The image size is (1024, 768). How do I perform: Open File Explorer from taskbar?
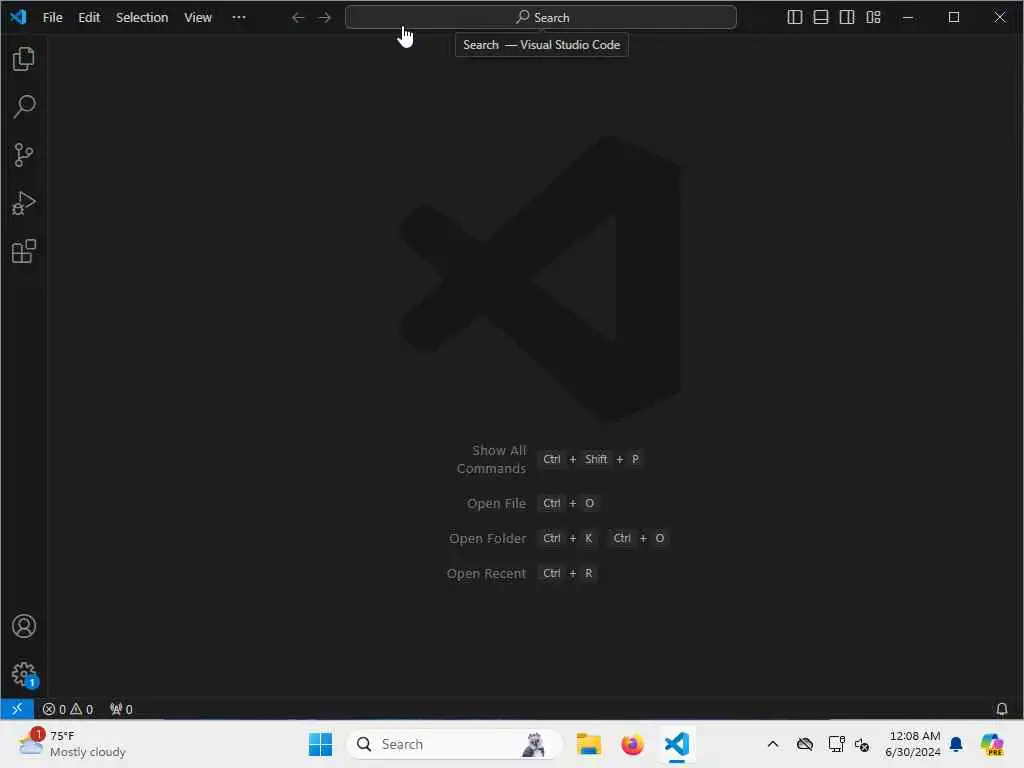pos(588,744)
